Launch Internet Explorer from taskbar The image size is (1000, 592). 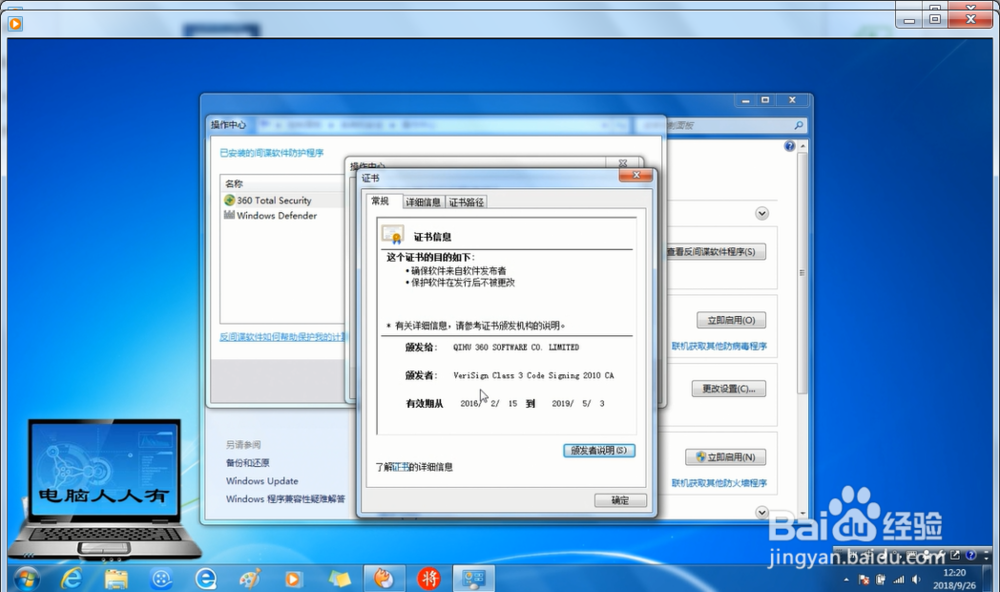tap(71, 579)
